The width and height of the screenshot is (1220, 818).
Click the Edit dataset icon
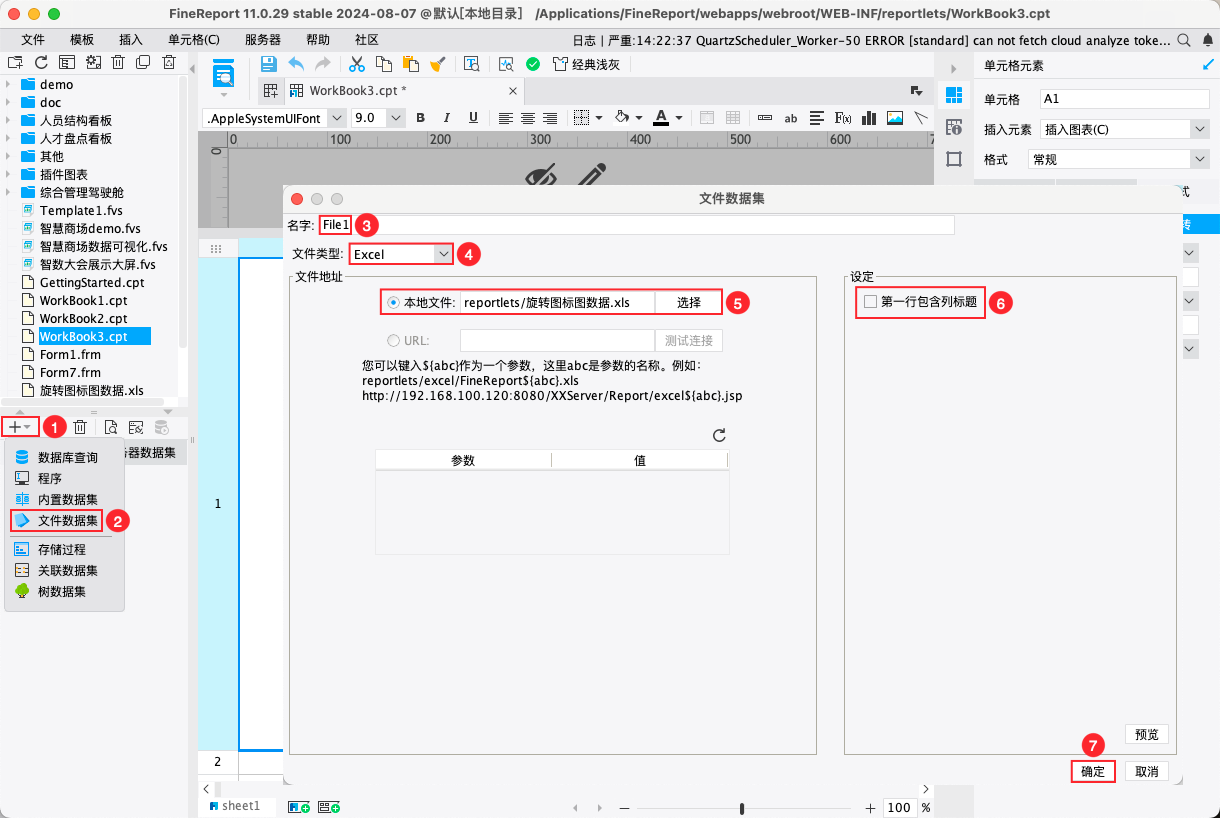pyautogui.click(x=136, y=427)
